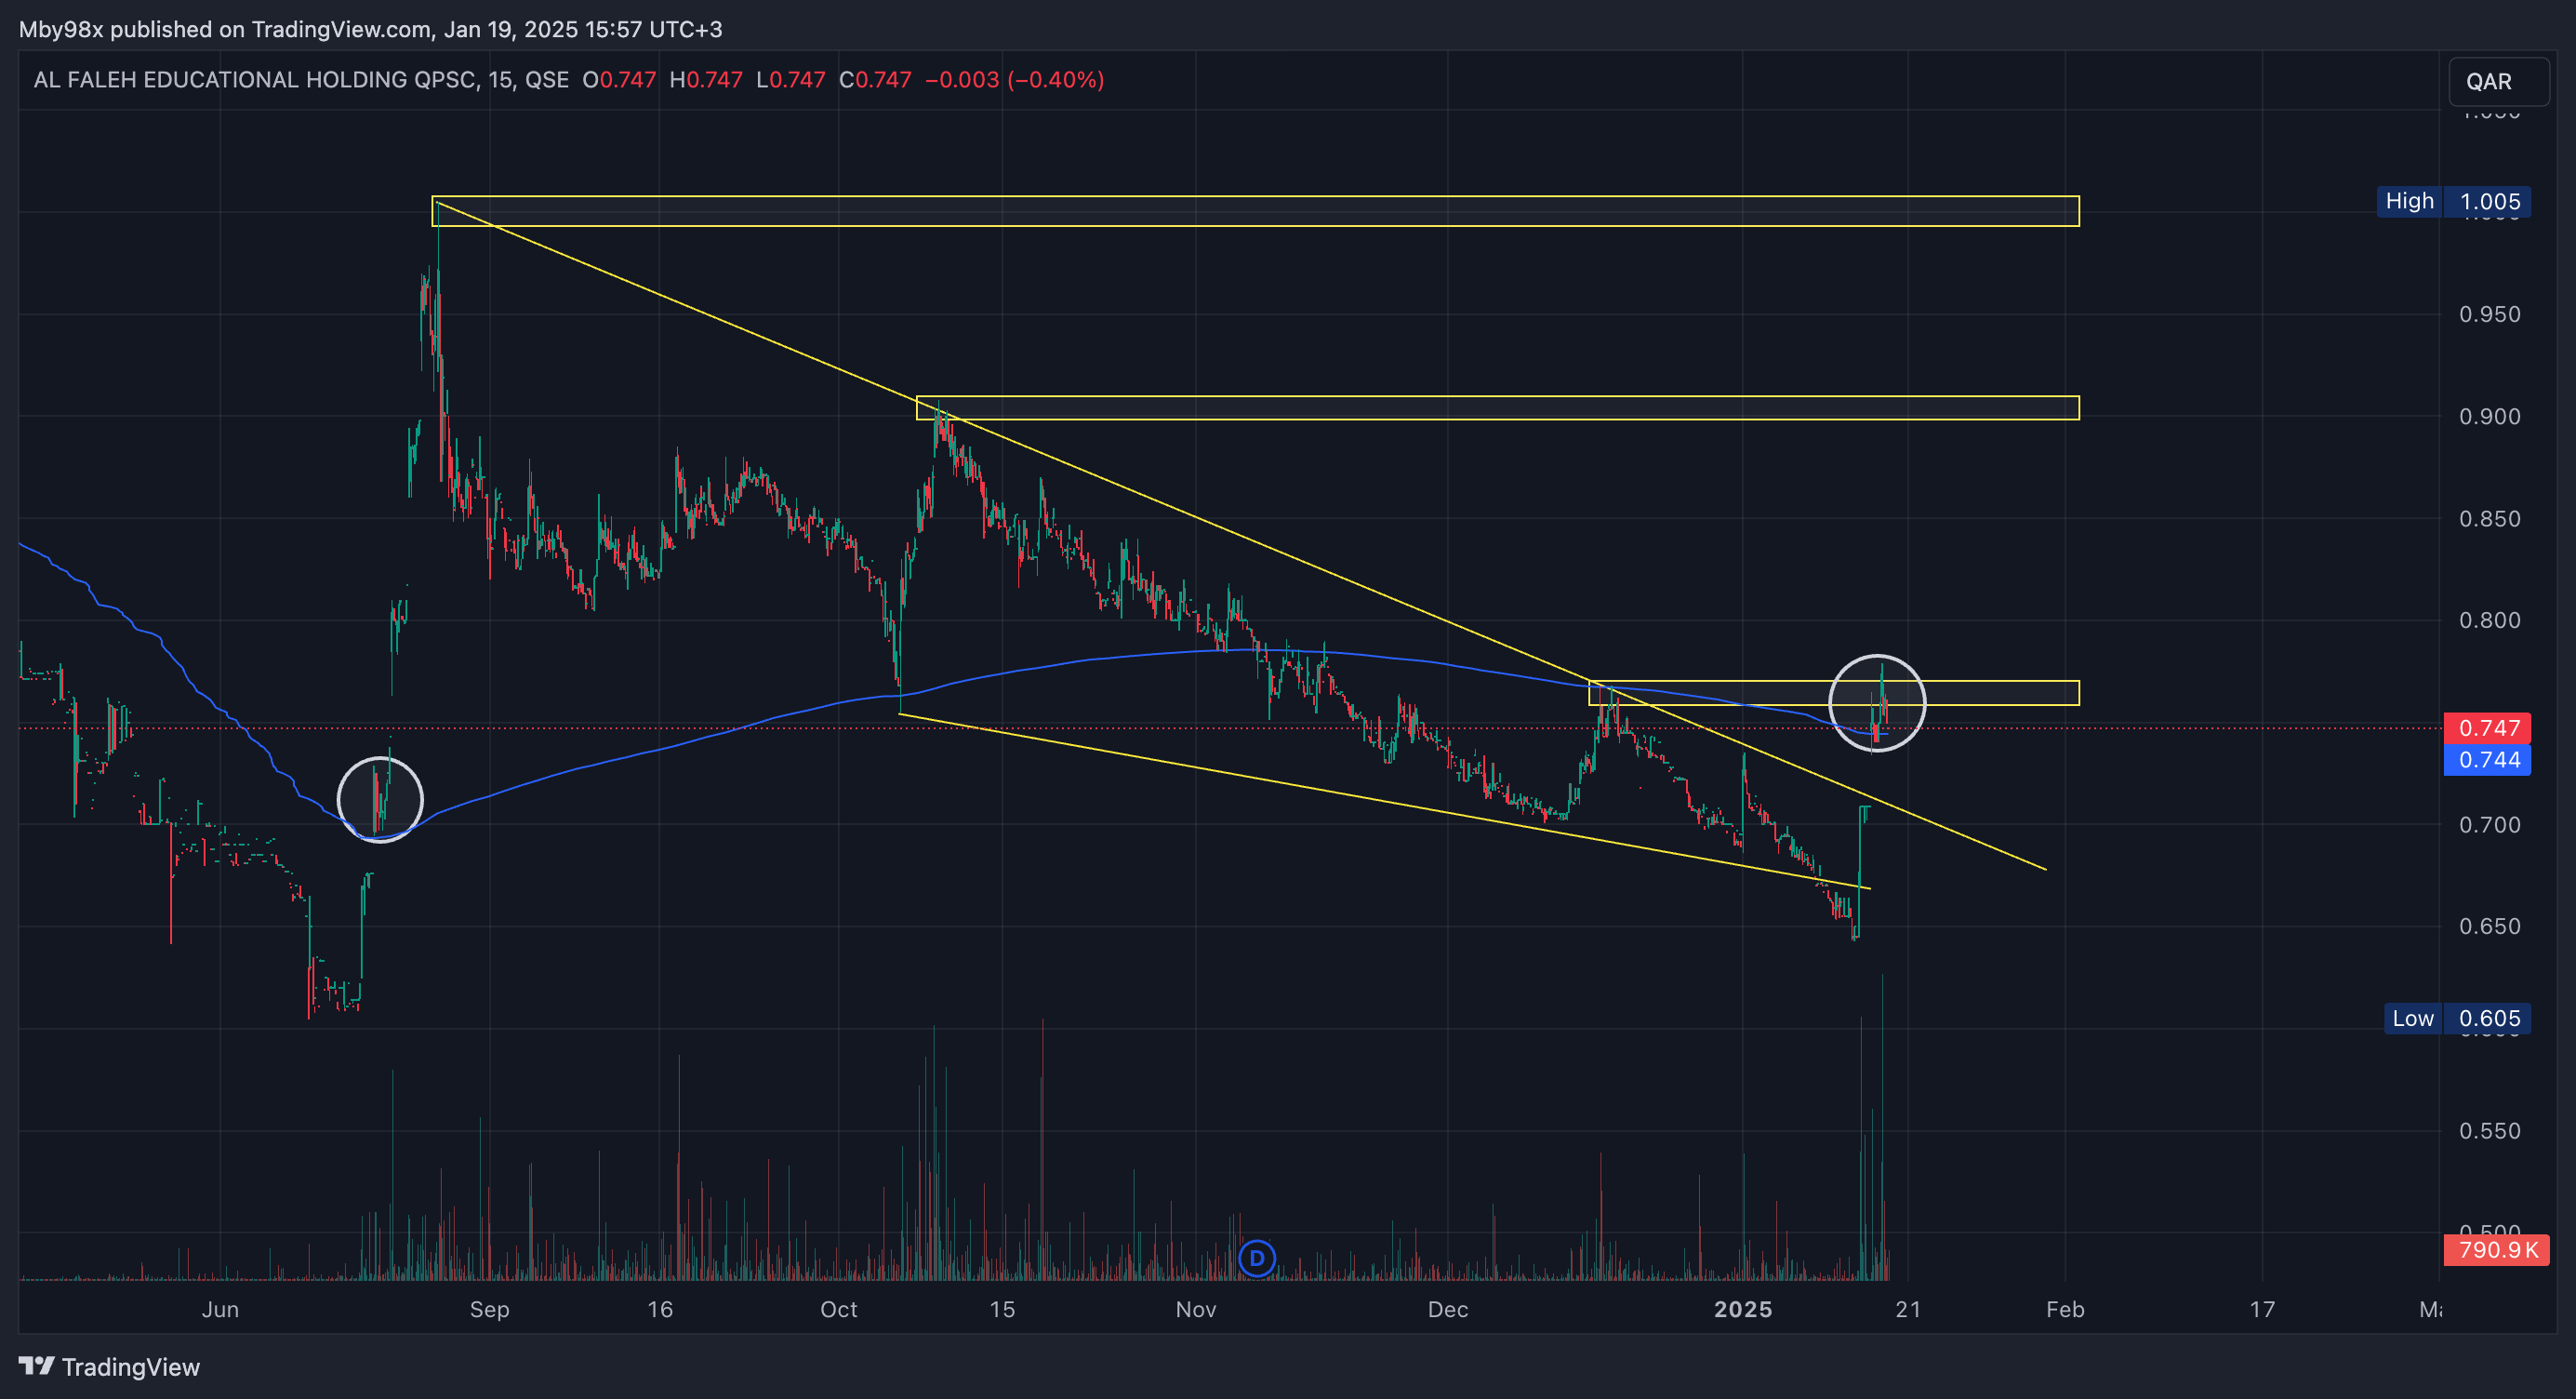Click the Nov label on time axis
Viewport: 2576px width, 1399px height.
(1195, 1309)
